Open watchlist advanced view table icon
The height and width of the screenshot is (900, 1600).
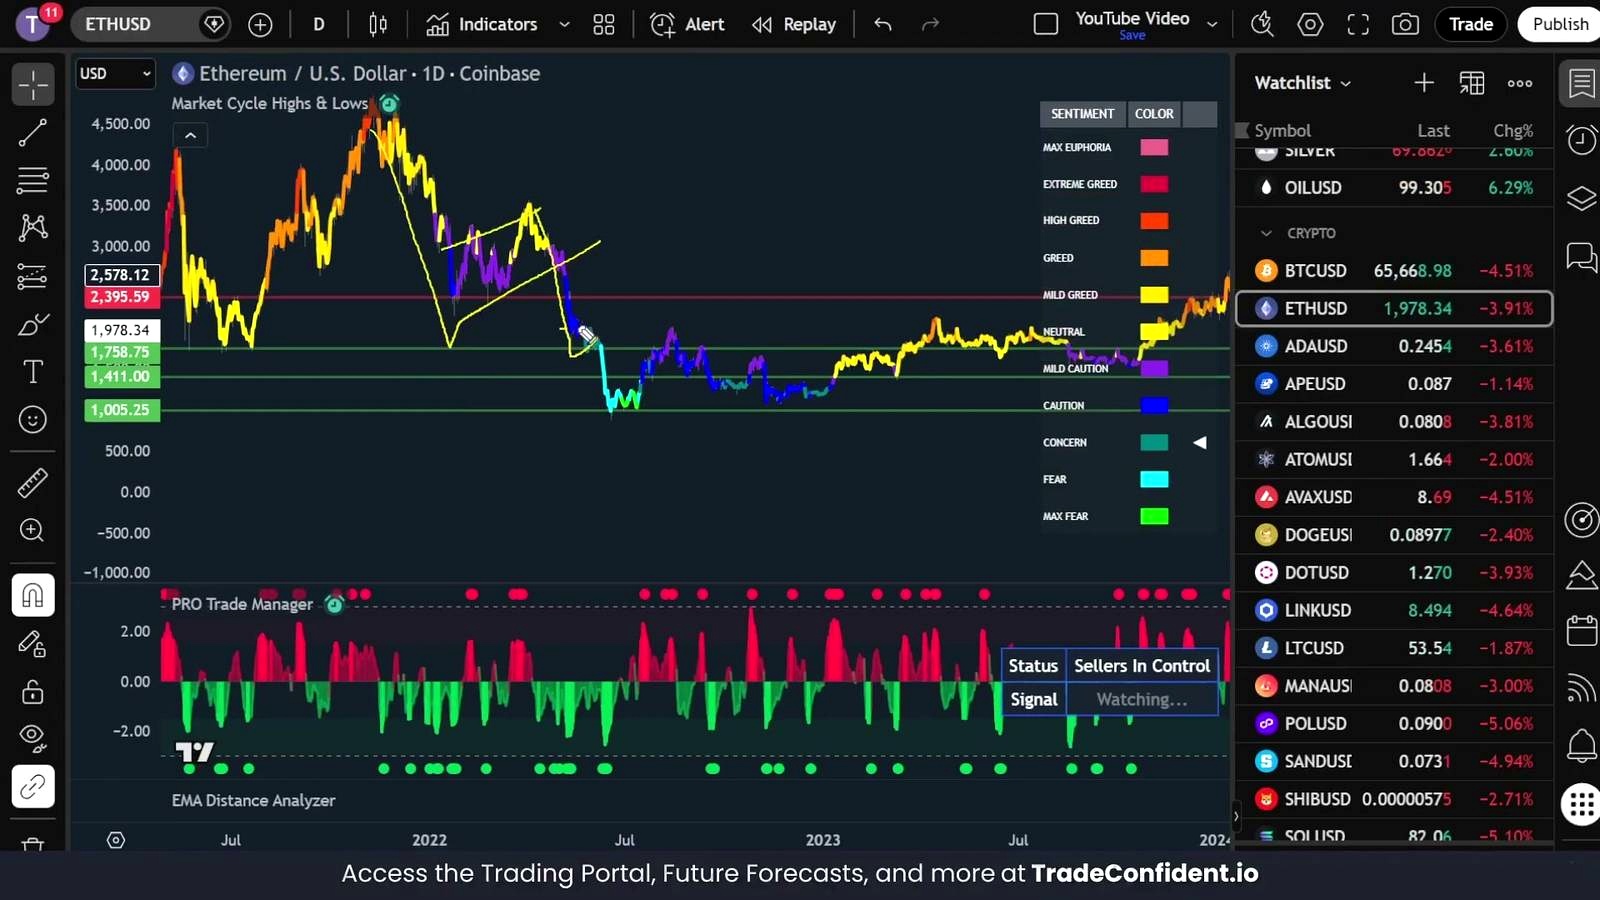tap(1472, 83)
